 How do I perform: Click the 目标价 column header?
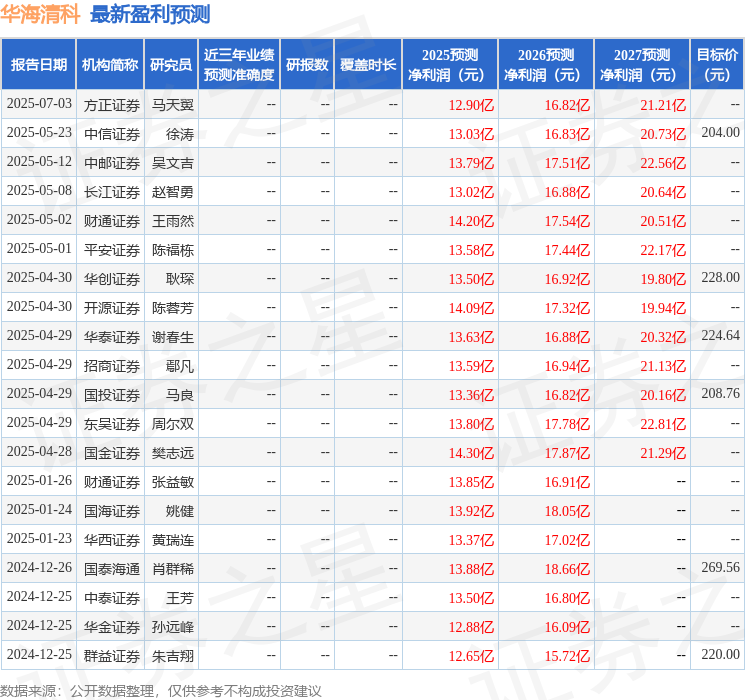(x=717, y=65)
